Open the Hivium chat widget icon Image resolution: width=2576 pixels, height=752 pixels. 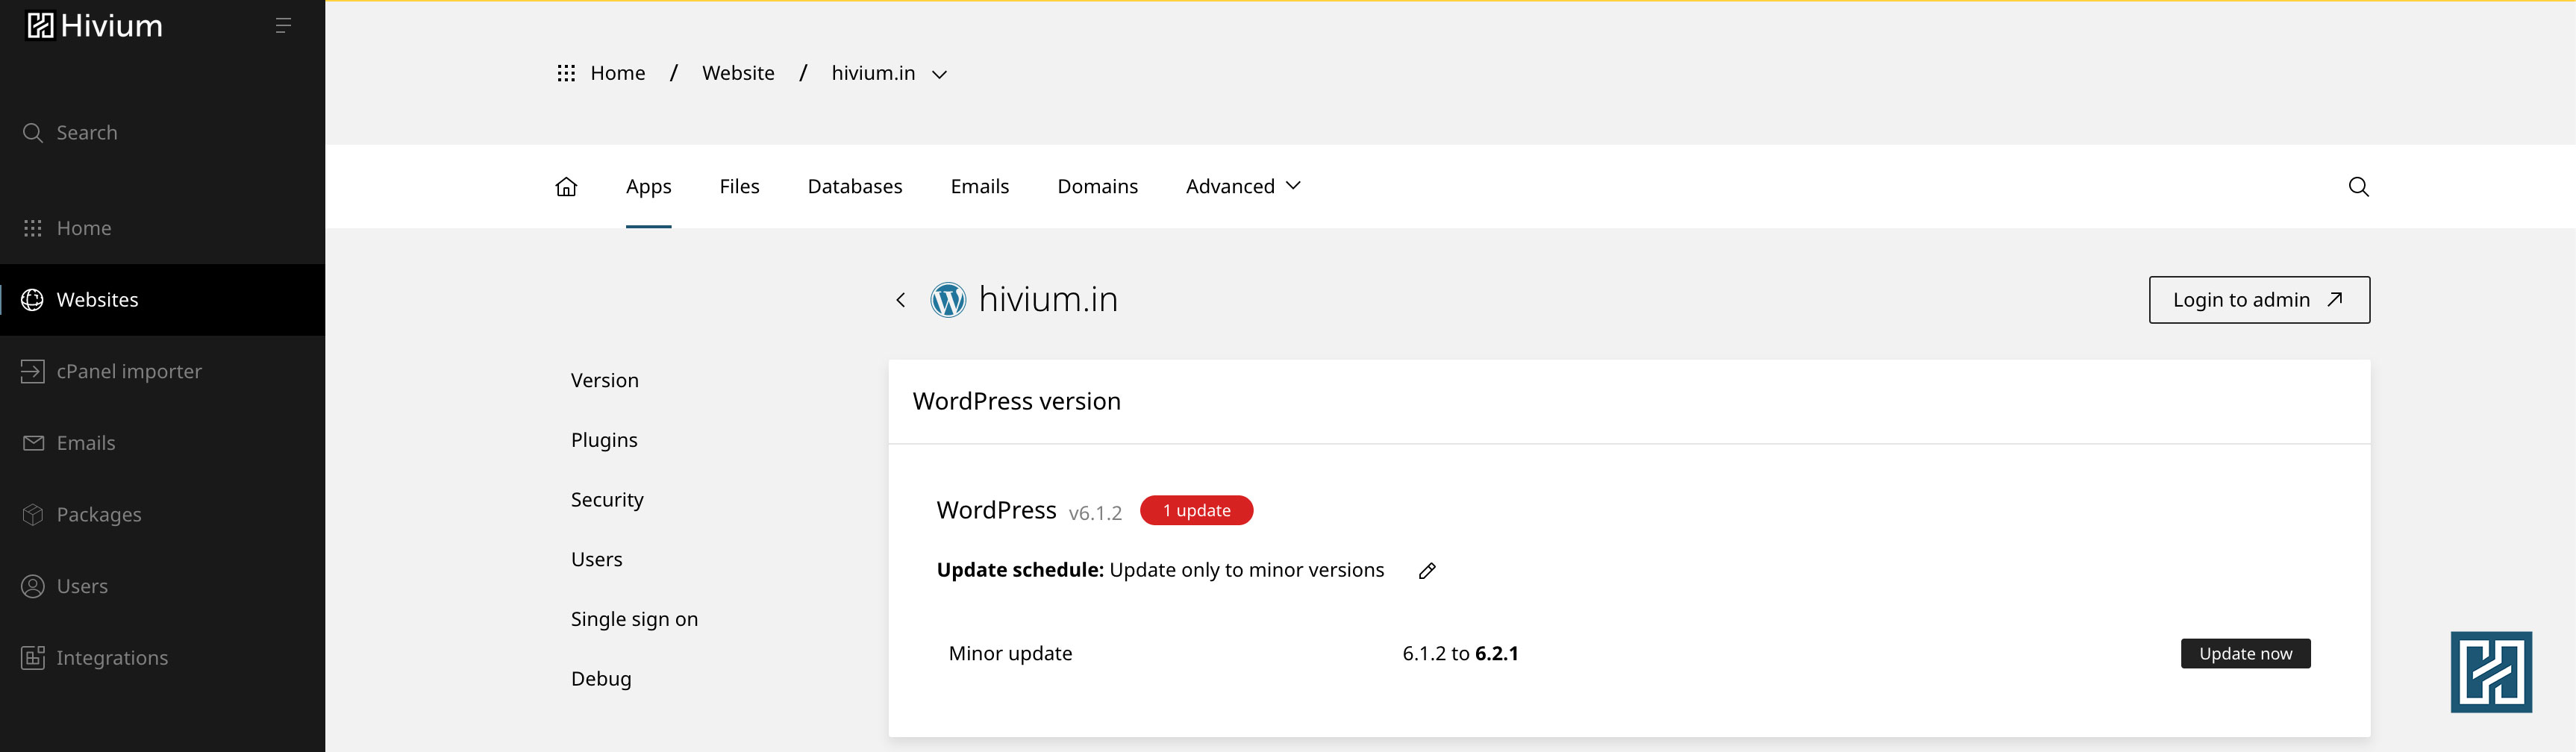[x=2490, y=672]
